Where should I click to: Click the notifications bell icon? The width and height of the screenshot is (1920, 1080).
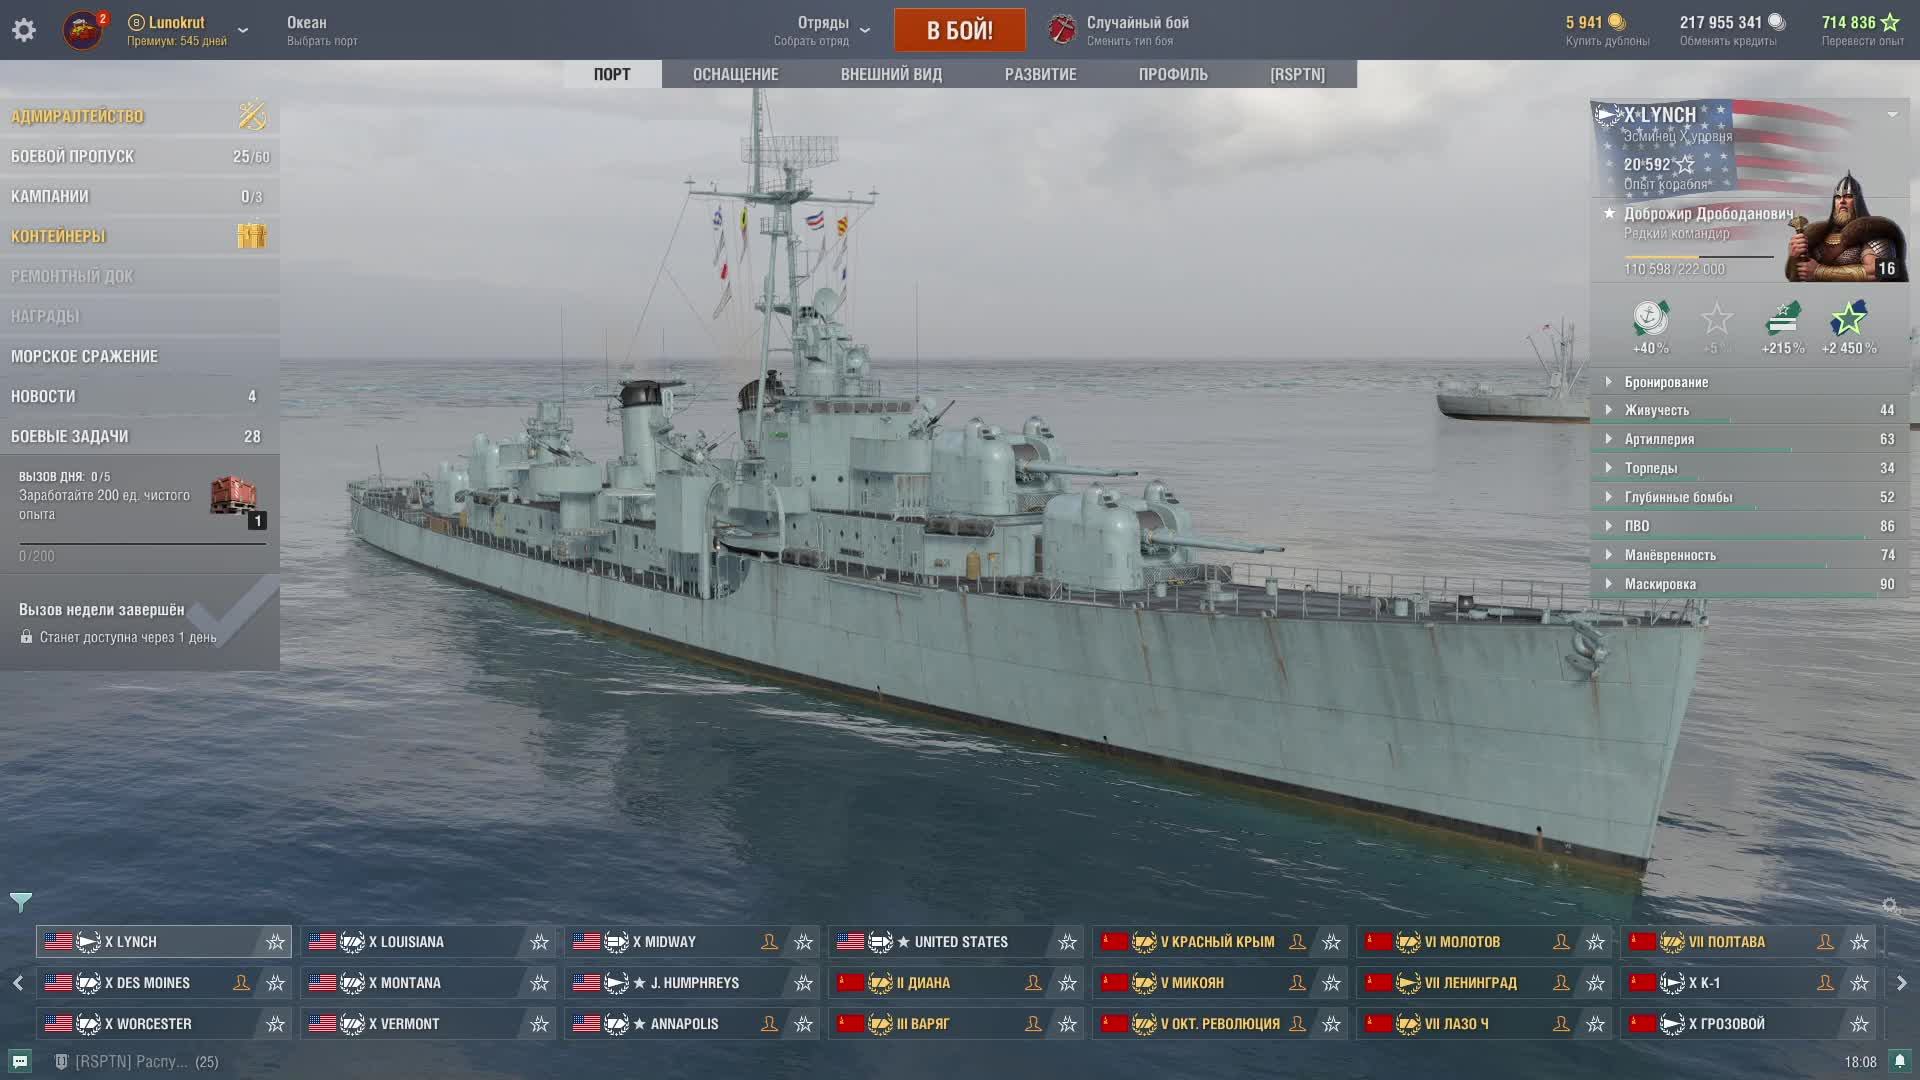coord(1899,1061)
